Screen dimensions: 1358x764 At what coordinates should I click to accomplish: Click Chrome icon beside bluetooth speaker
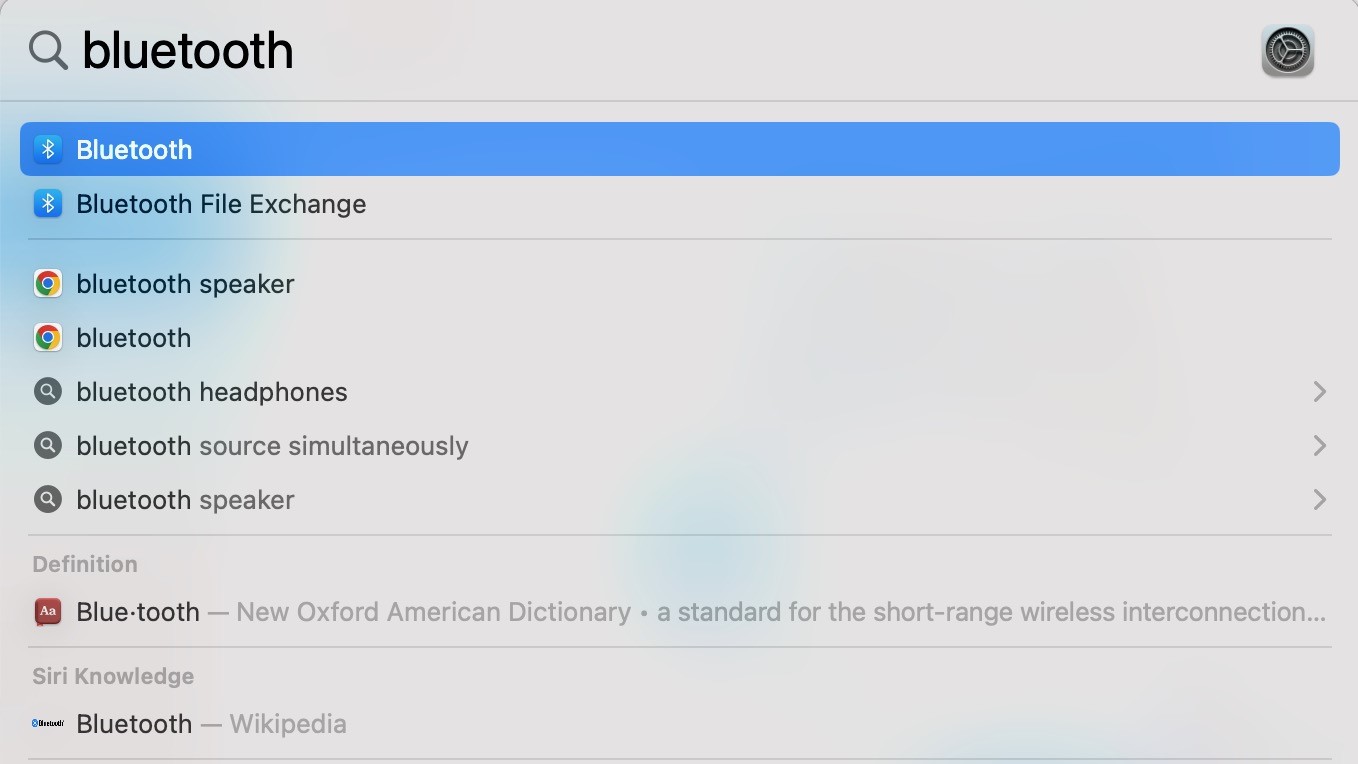48,284
